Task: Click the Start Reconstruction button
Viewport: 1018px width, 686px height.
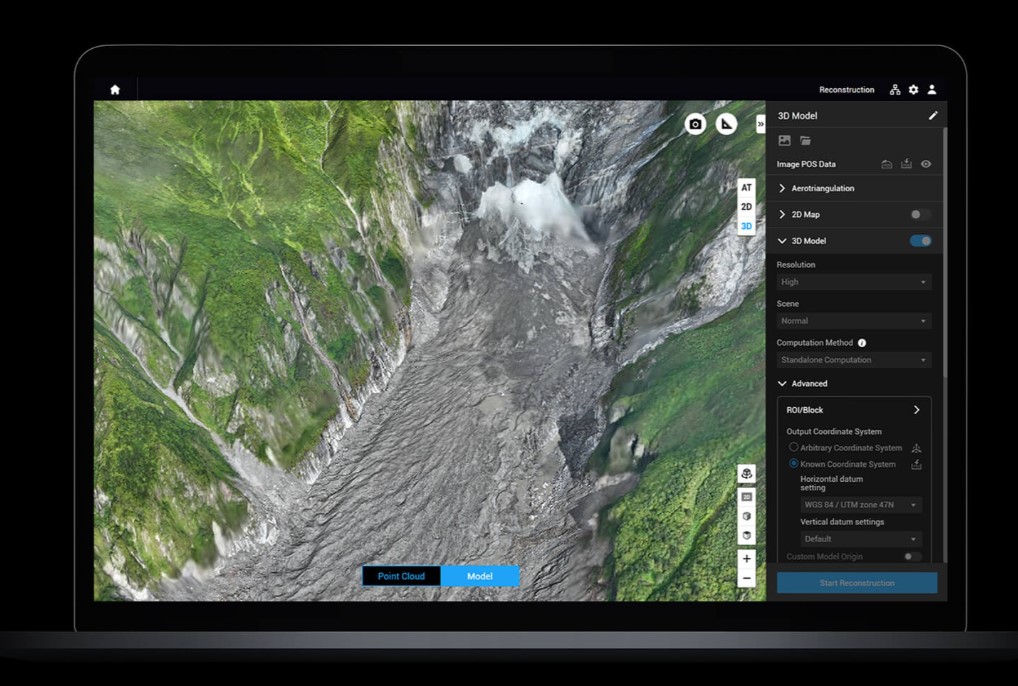Action: tap(857, 583)
